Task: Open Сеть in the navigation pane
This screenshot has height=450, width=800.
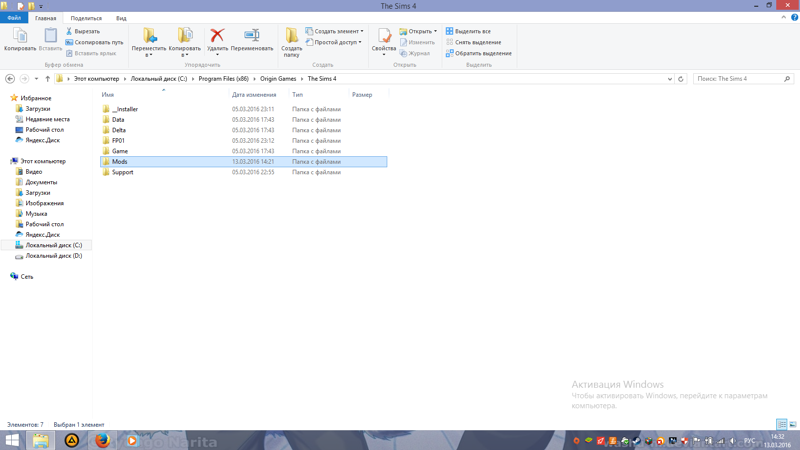Action: 21,277
